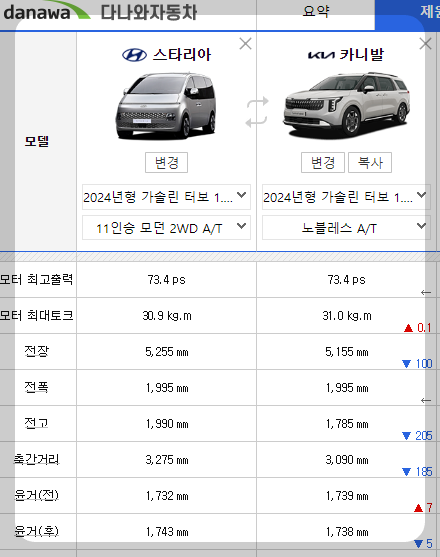Click the 5,155 mm value
Image resolution: width=440 pixels, height=557 pixels.
pyautogui.click(x=347, y=352)
